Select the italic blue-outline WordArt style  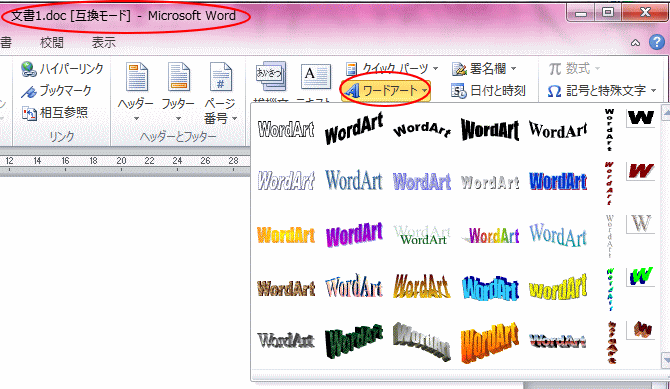tap(286, 181)
